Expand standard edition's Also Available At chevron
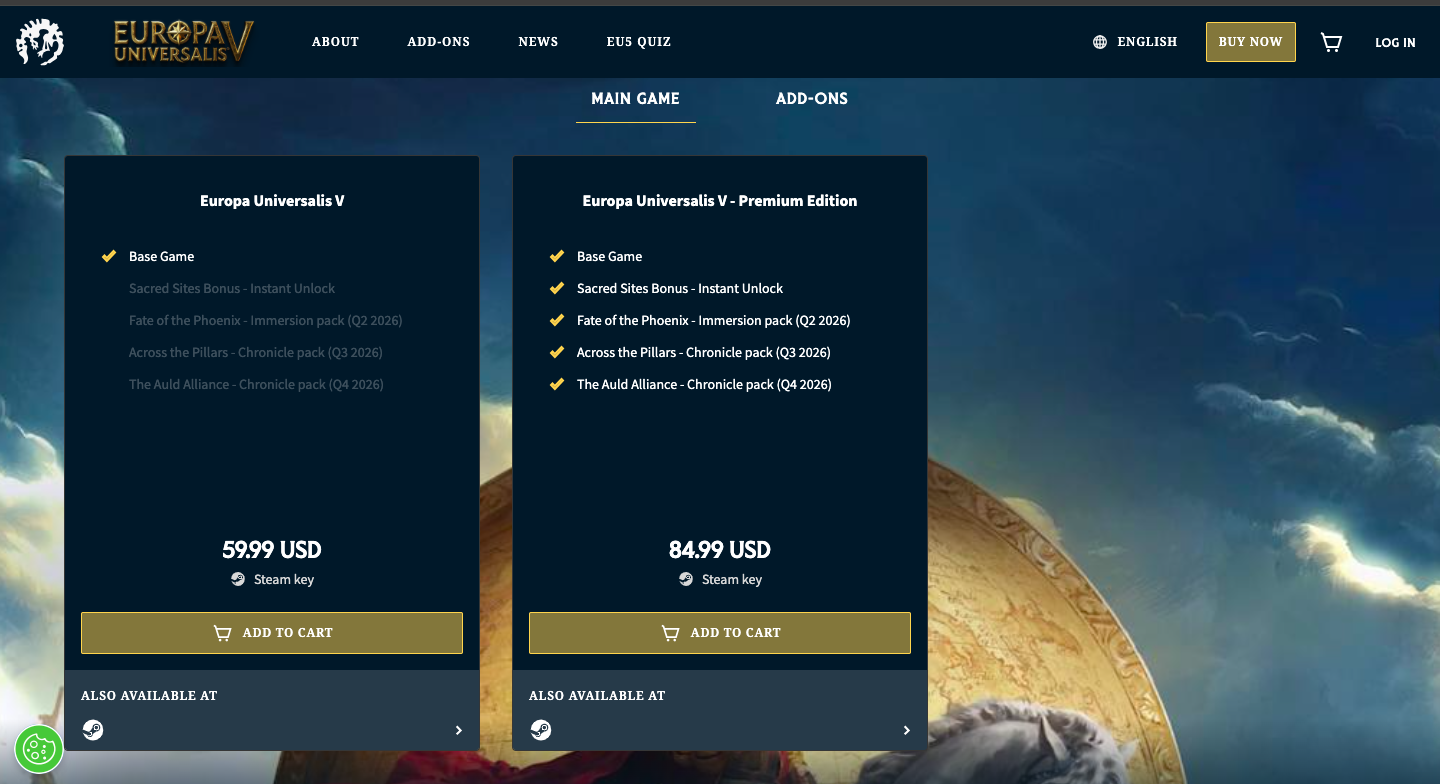 (459, 730)
